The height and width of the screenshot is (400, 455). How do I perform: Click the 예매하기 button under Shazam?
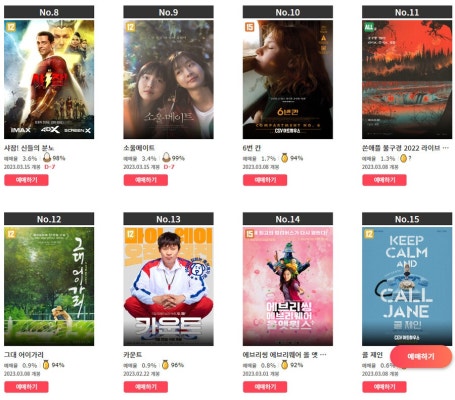(26, 180)
